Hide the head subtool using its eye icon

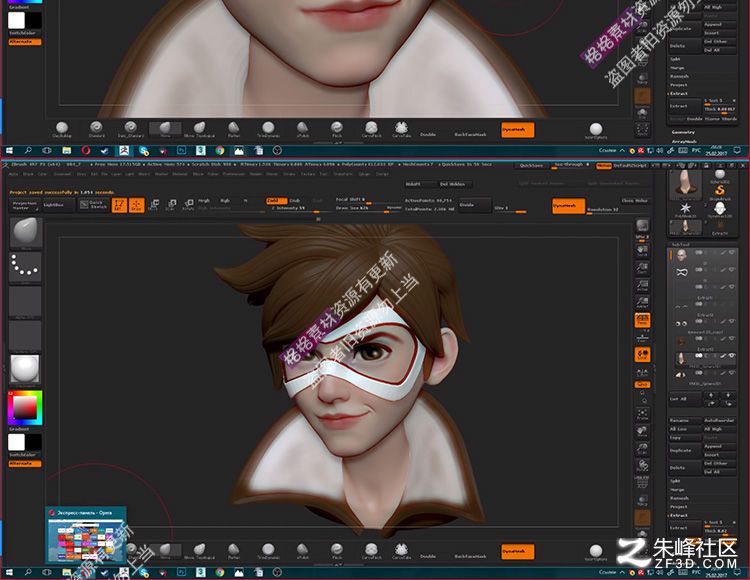click(x=732, y=252)
